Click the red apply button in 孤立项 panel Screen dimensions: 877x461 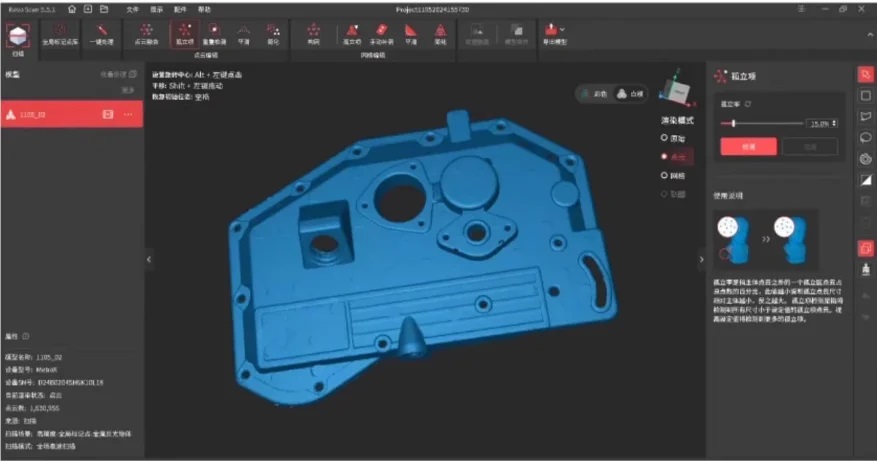[x=748, y=146]
